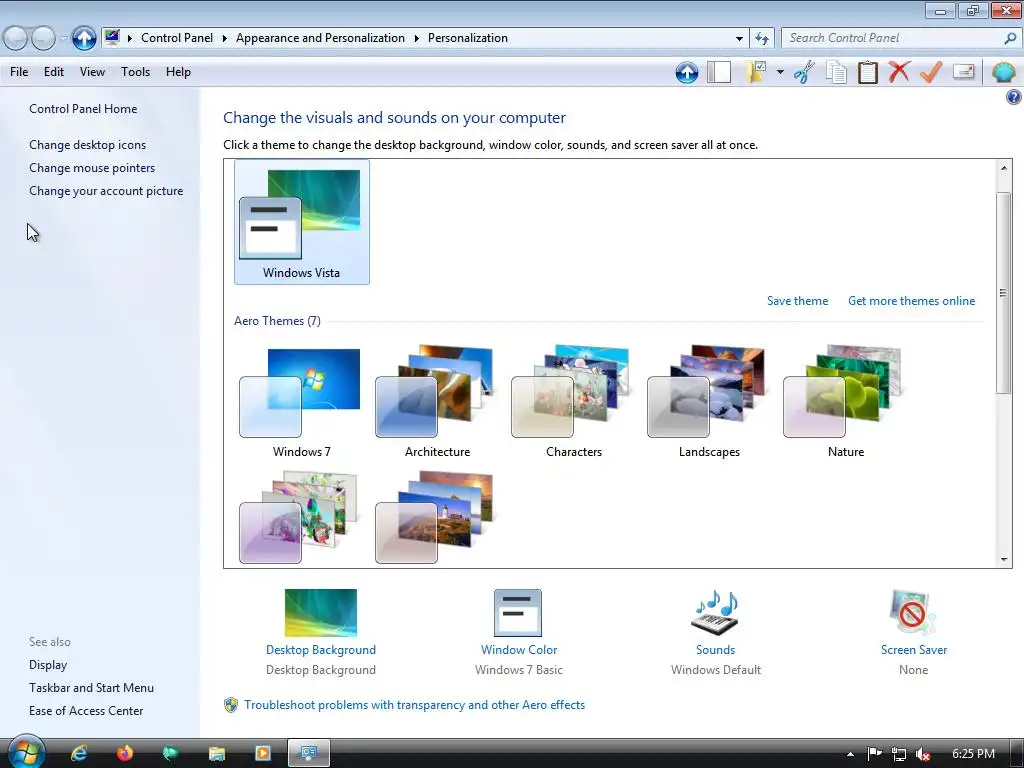
Task: Open Screen Saver settings icon
Action: point(913,613)
